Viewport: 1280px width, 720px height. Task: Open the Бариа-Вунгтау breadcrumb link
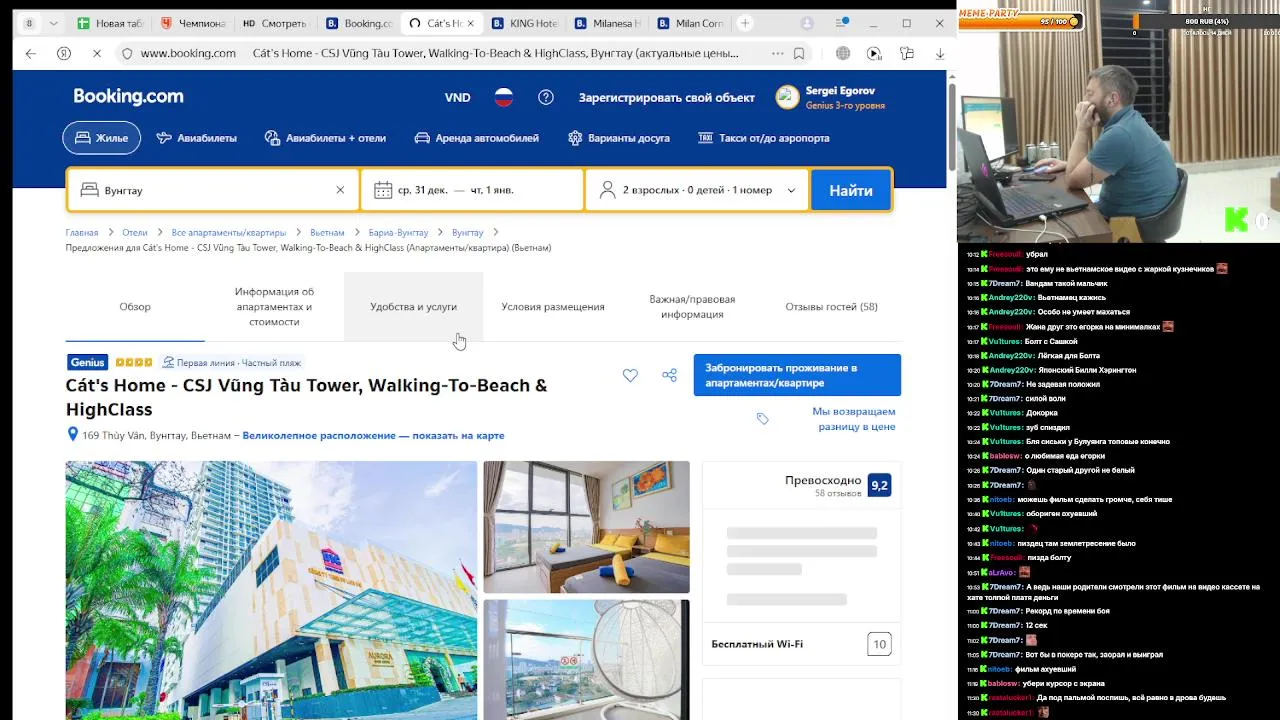[x=398, y=233]
